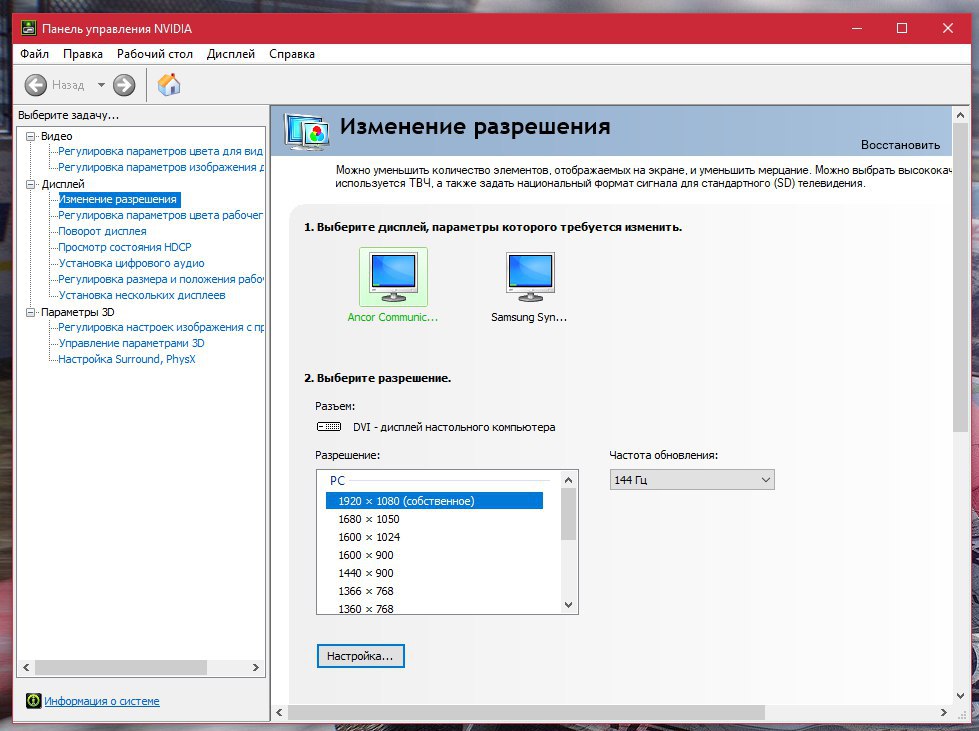Image resolution: width=979 pixels, height=731 pixels.
Task: Collapse the Параметры 3D tree node
Action: [x=31, y=312]
